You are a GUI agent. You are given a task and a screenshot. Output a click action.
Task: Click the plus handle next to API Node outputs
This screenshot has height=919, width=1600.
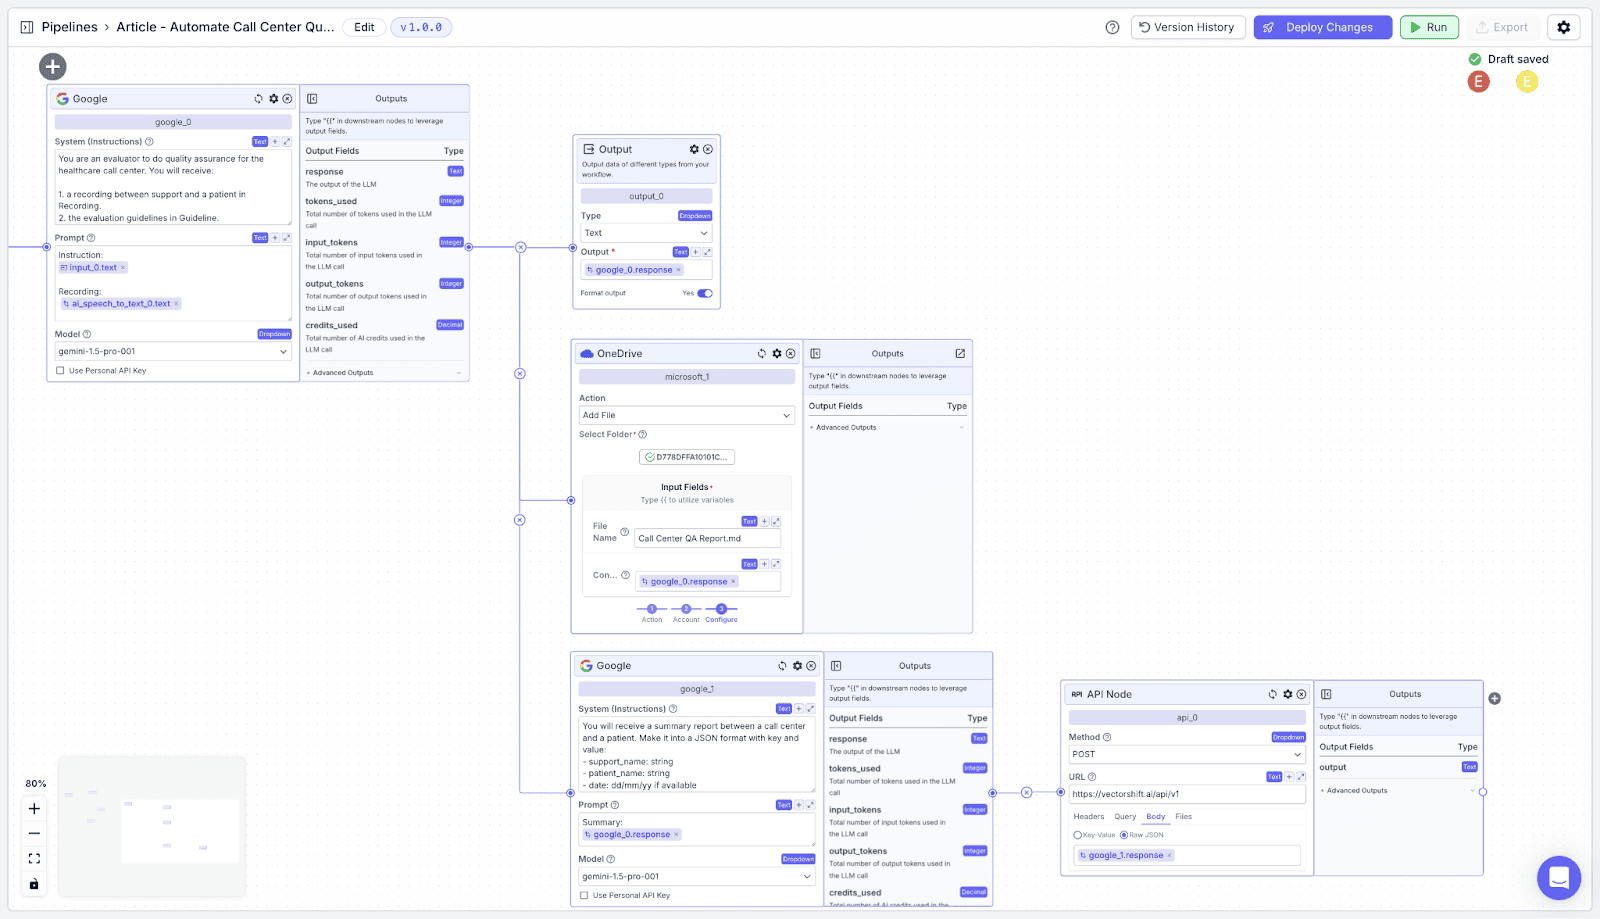[x=1494, y=699]
